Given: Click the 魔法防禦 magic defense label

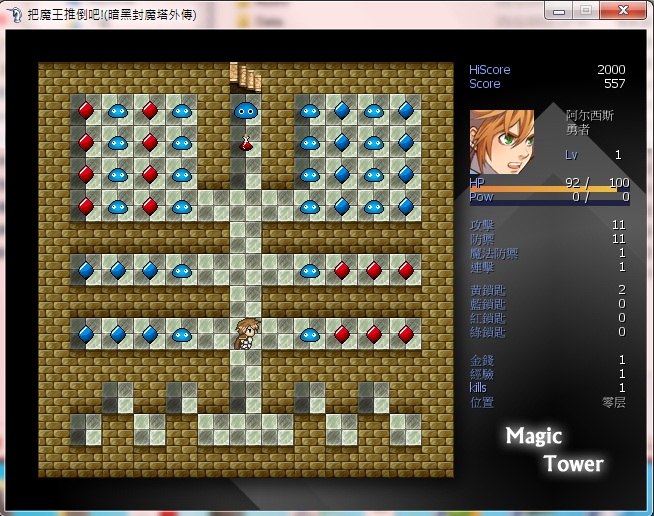Looking at the screenshot, I should tap(494, 253).
